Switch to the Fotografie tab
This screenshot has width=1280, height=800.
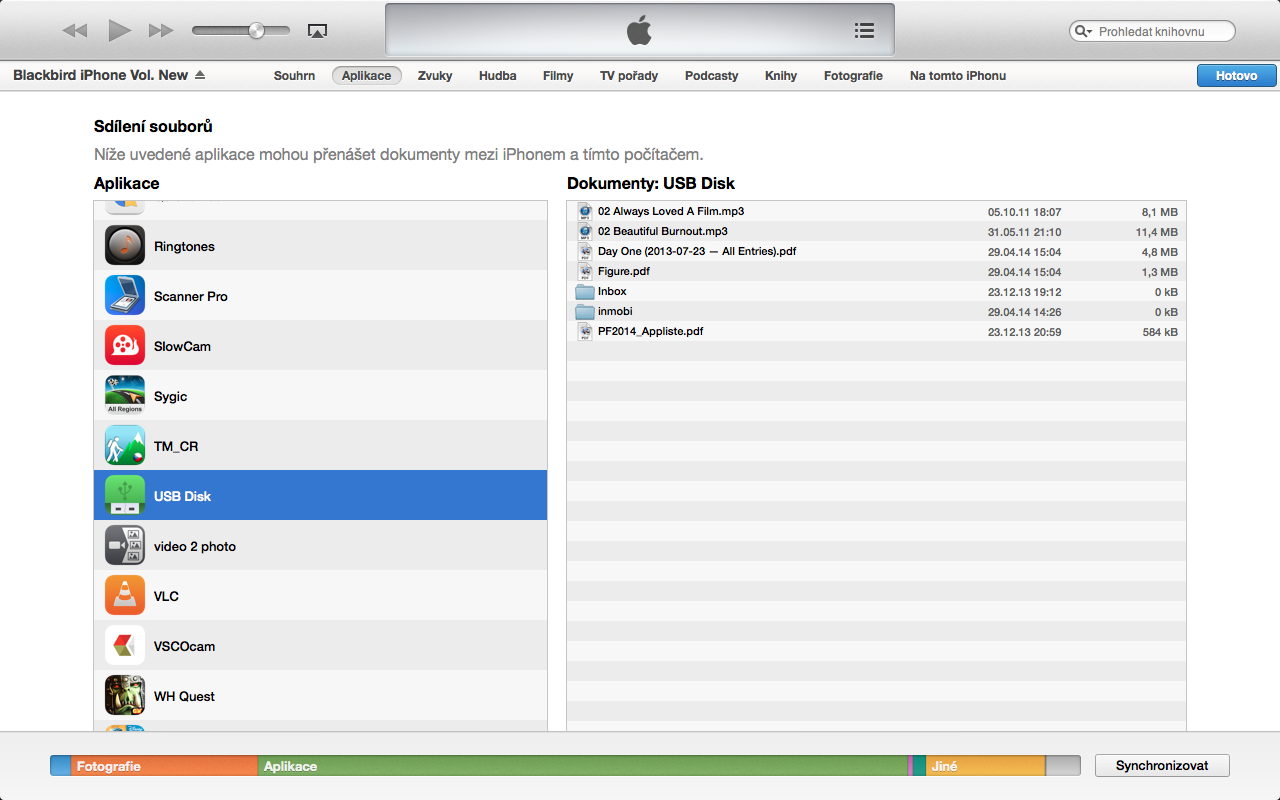pos(853,76)
